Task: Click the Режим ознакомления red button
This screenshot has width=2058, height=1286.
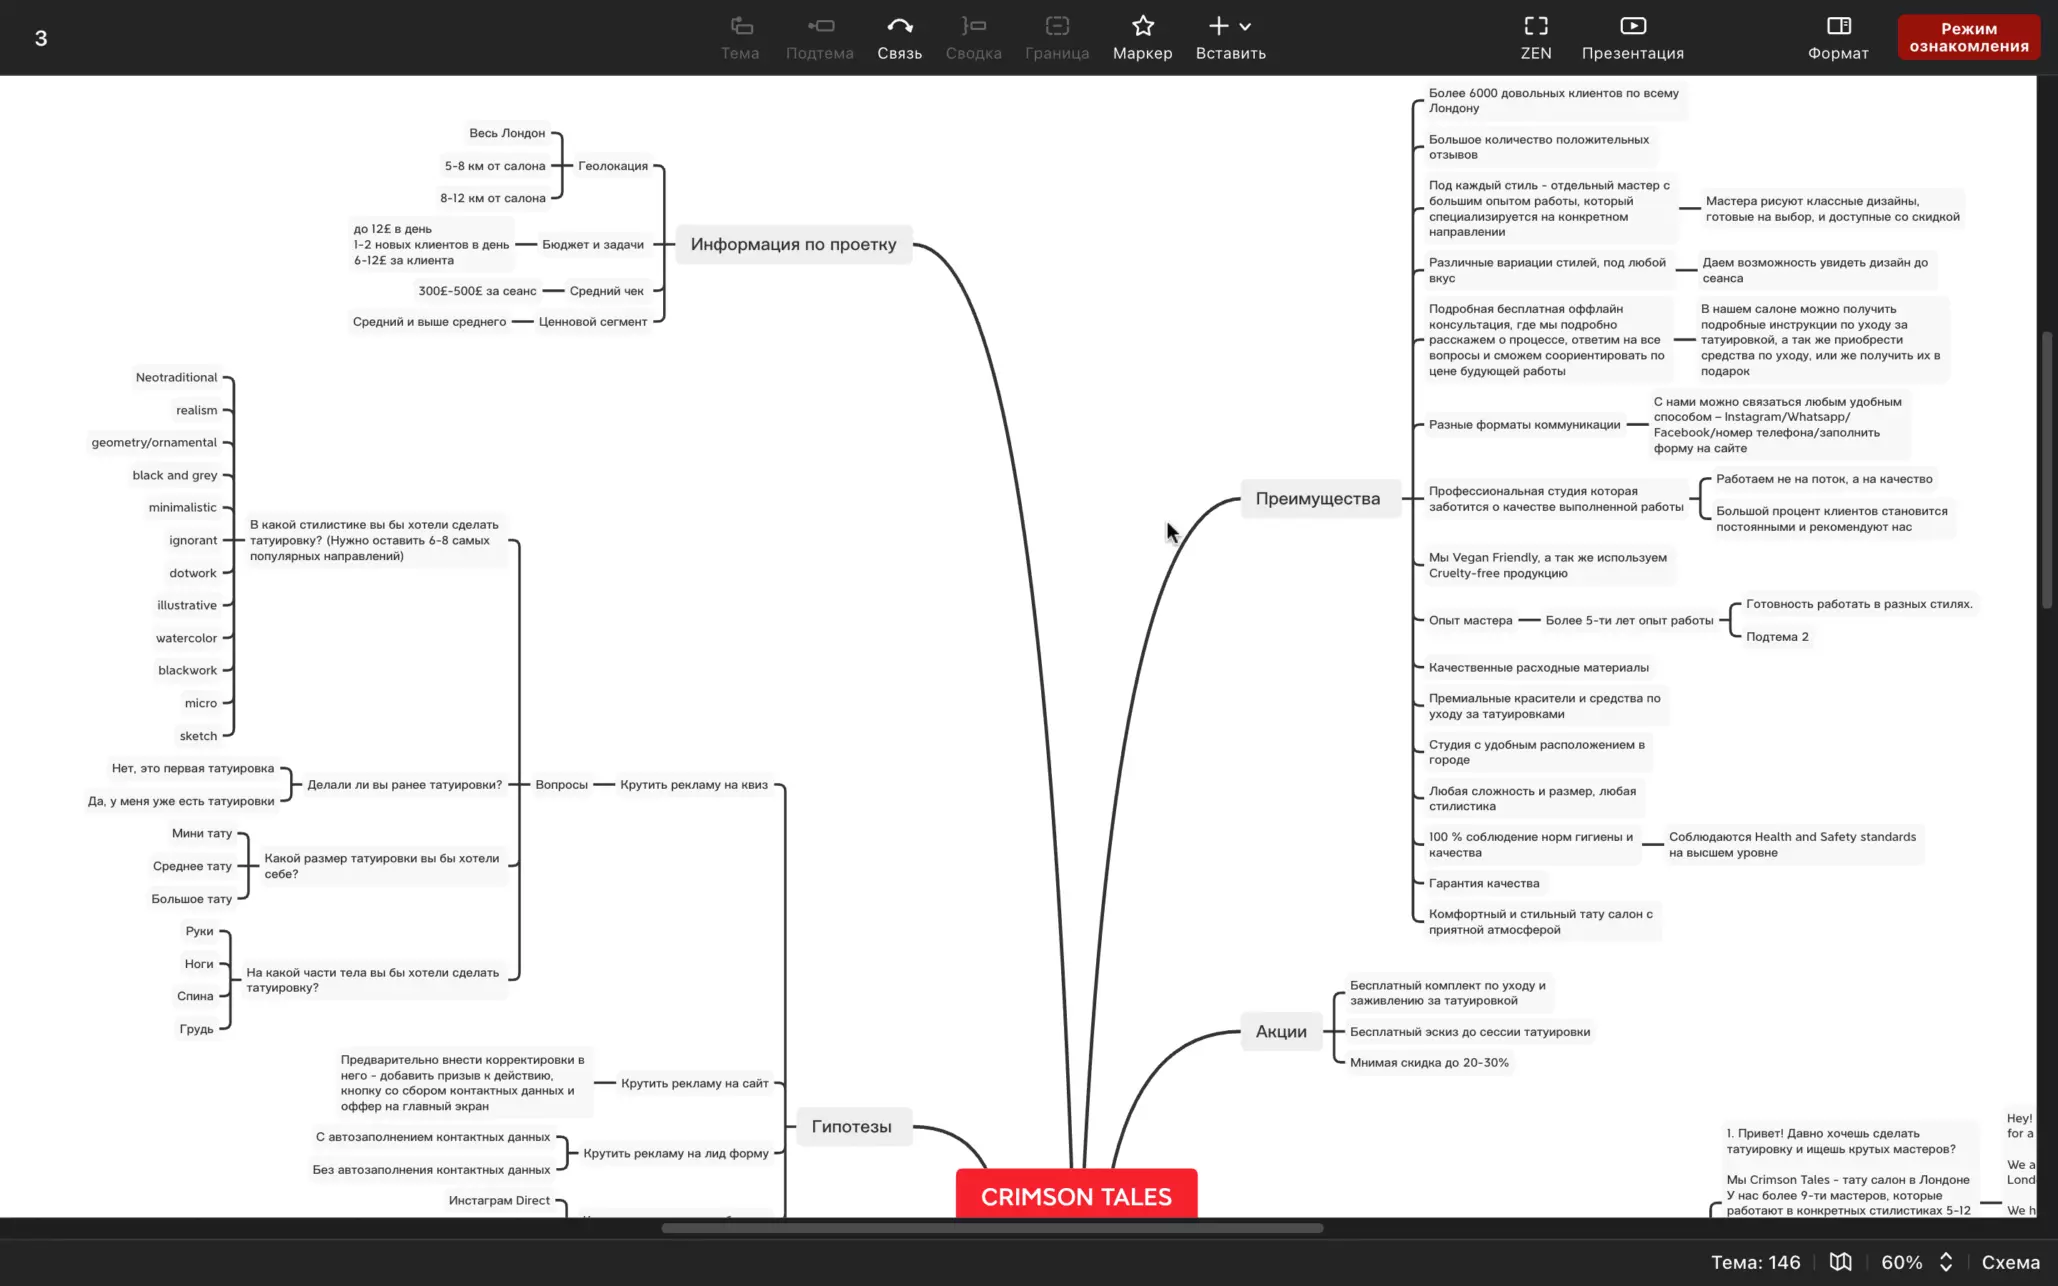Action: click(1968, 38)
